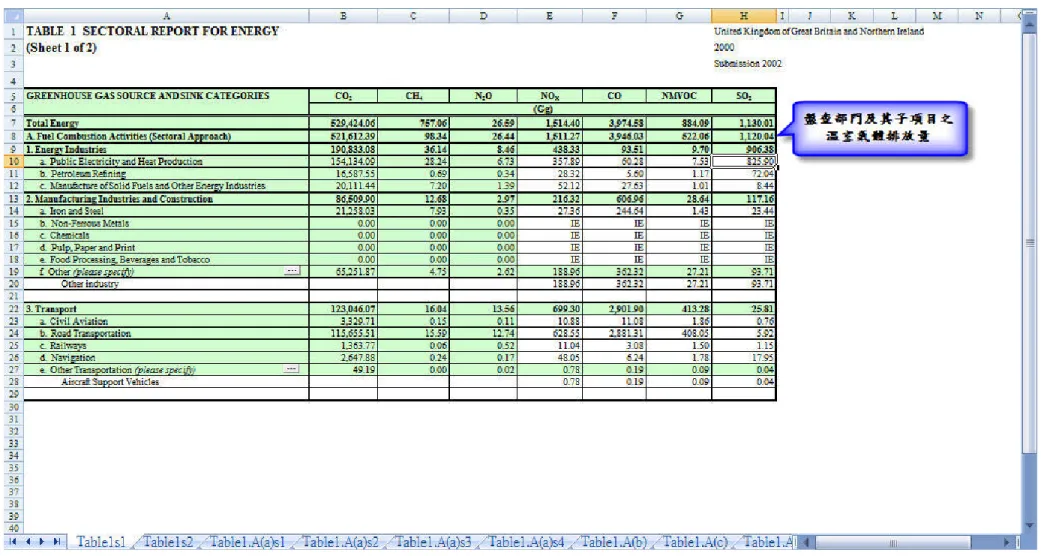Select 'd. Pulp, Paper and Print' cell
The width and height of the screenshot is (1041, 556).
pos(167,247)
